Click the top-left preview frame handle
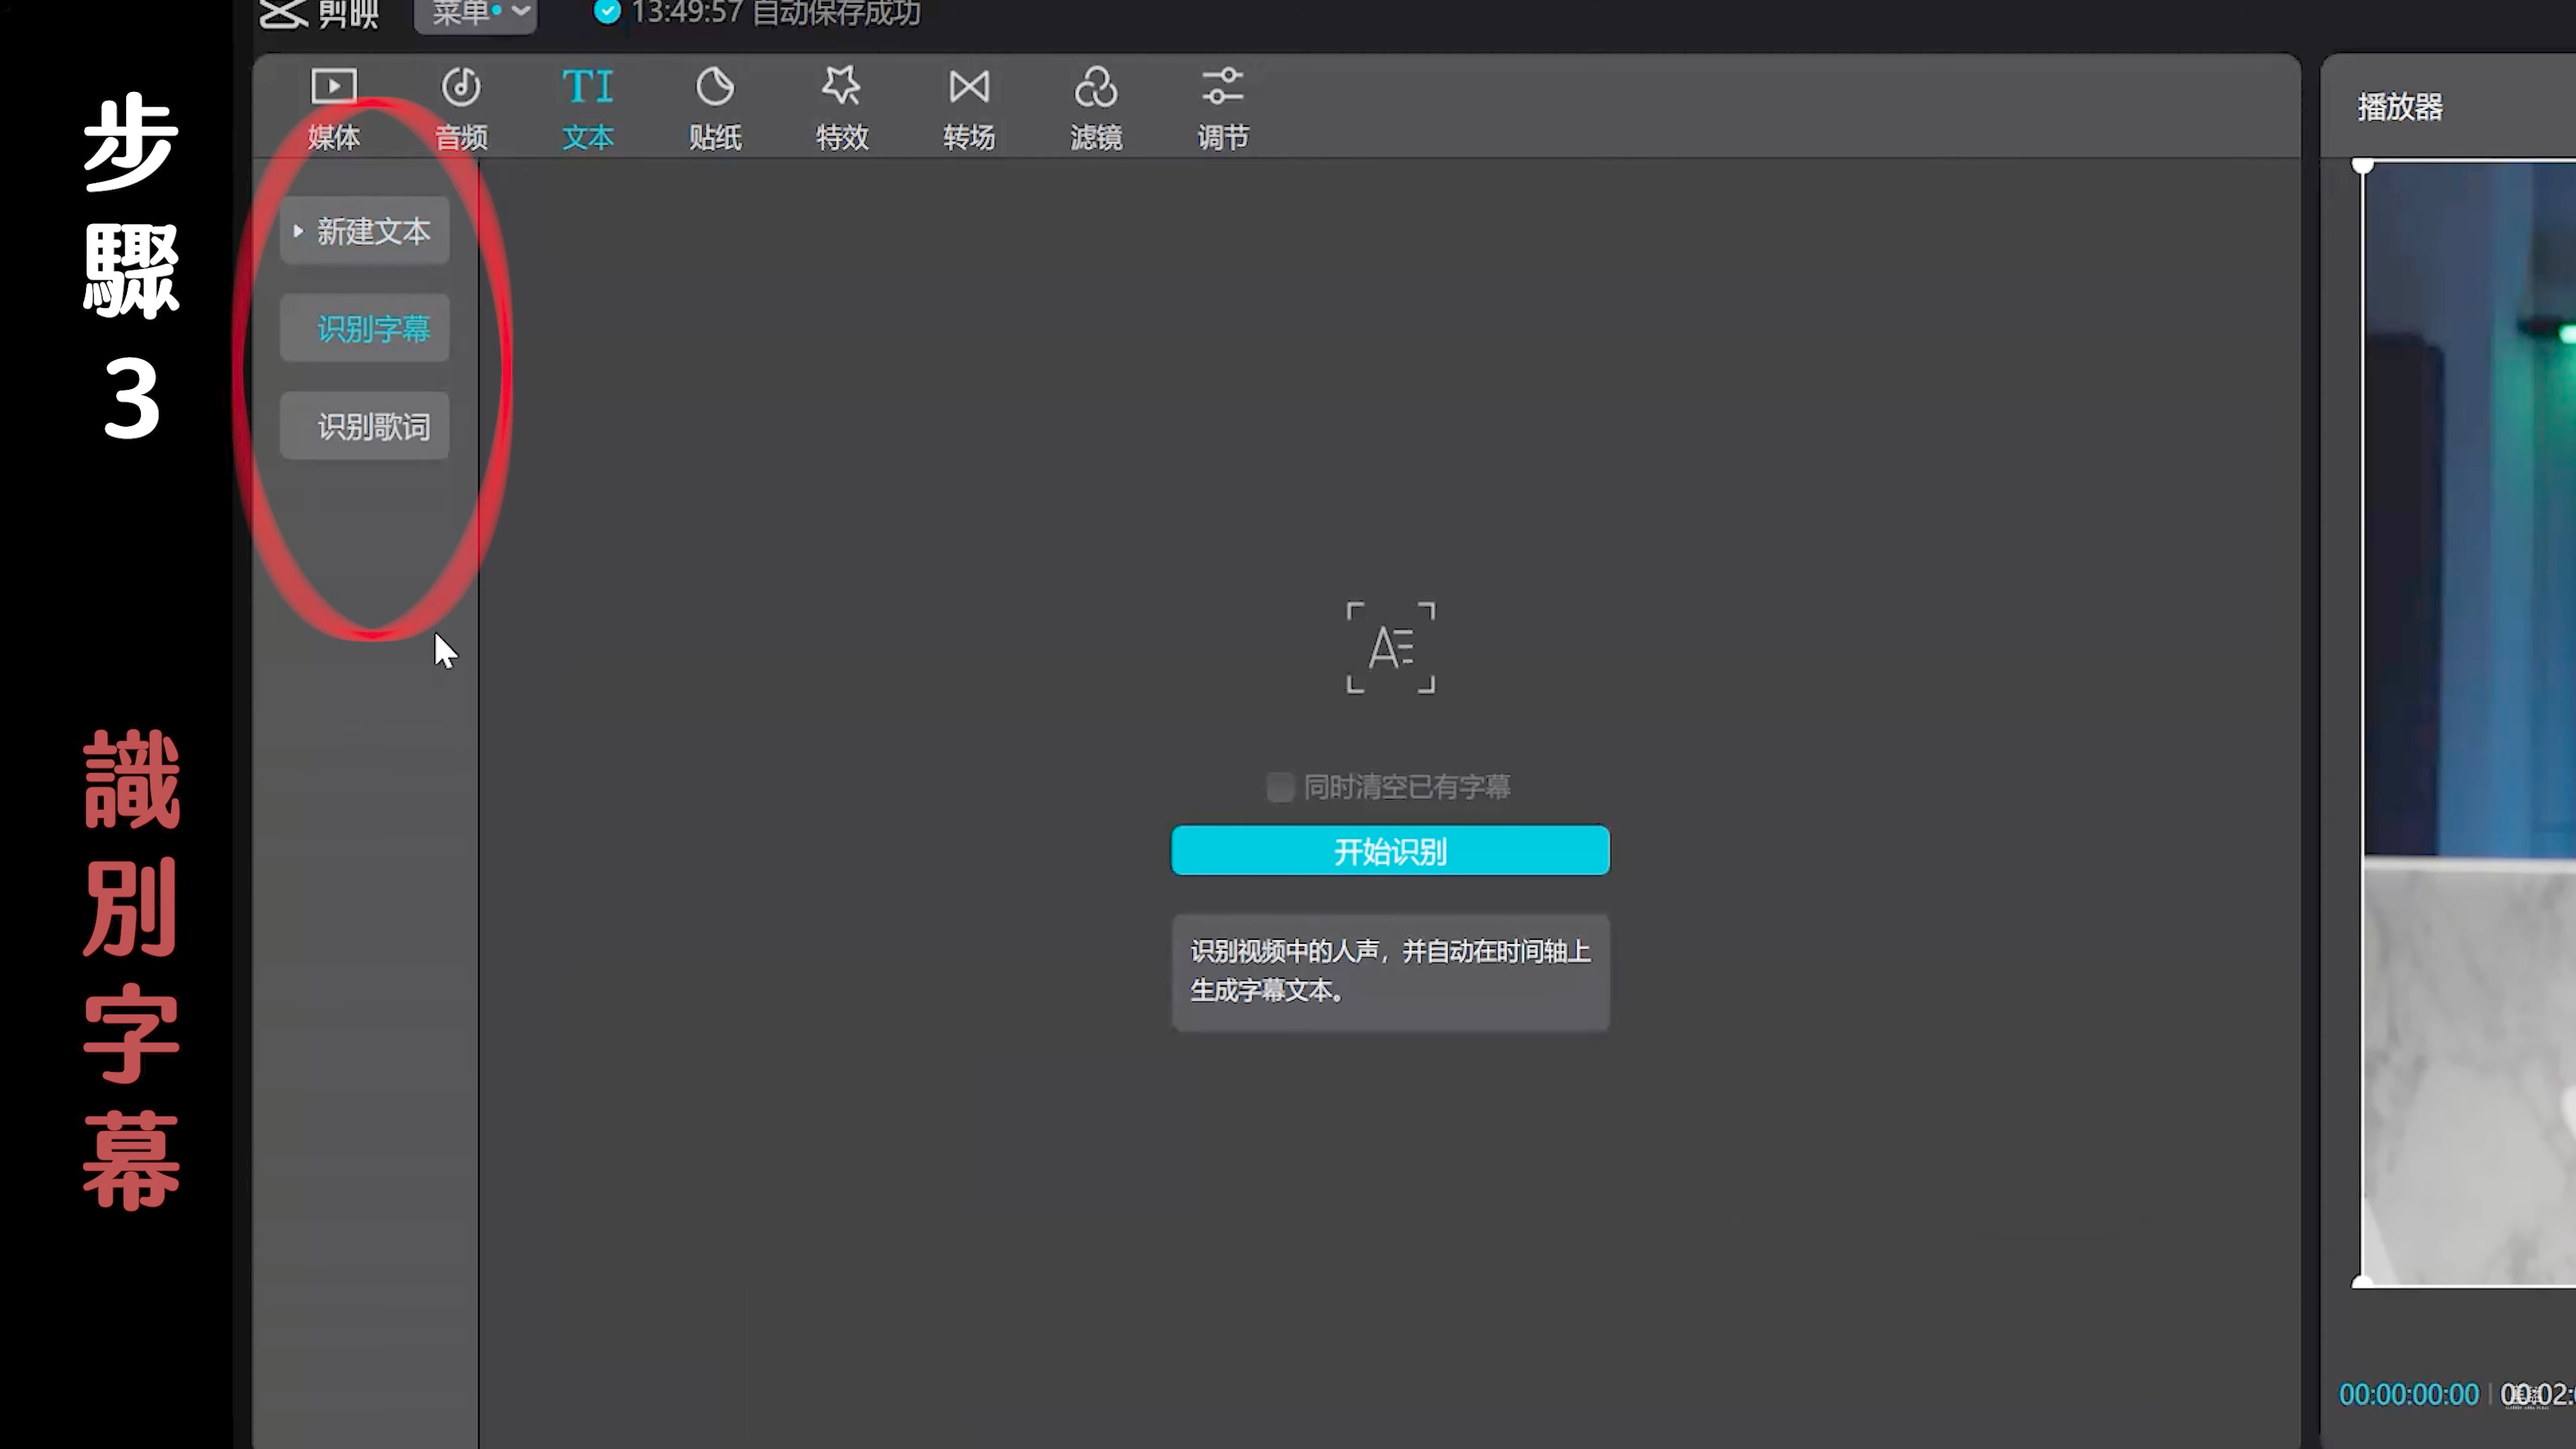Viewport: 2576px width, 1449px height. click(2362, 165)
